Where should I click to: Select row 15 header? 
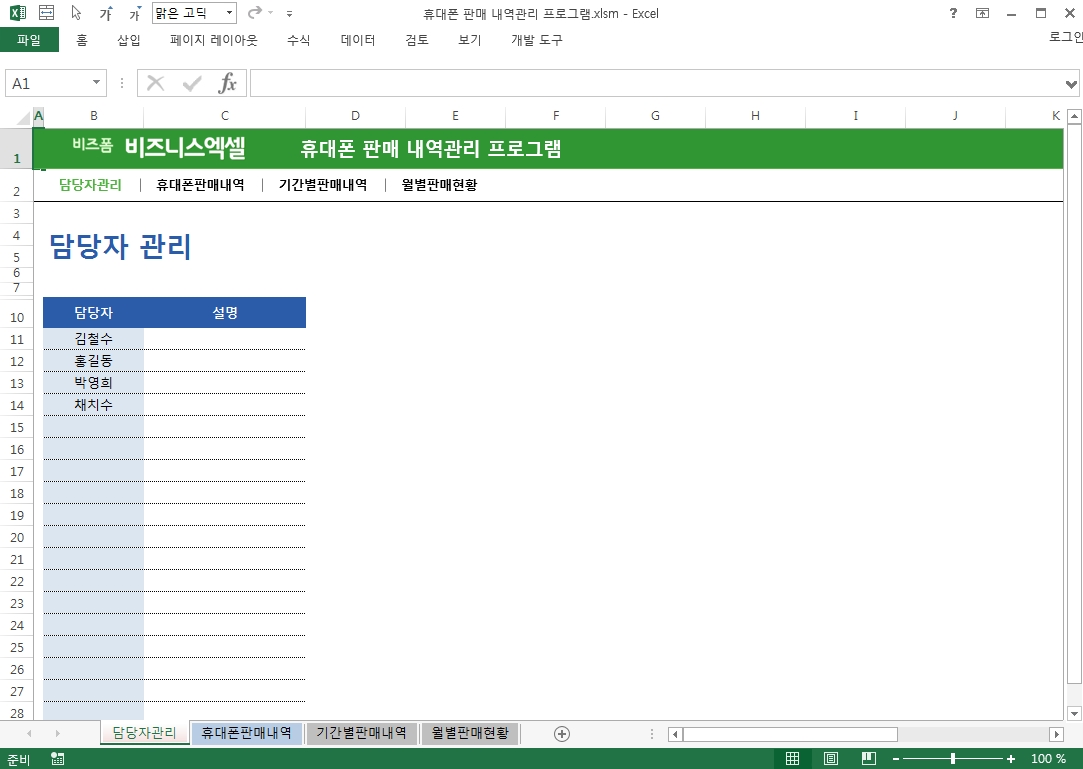[x=17, y=427]
